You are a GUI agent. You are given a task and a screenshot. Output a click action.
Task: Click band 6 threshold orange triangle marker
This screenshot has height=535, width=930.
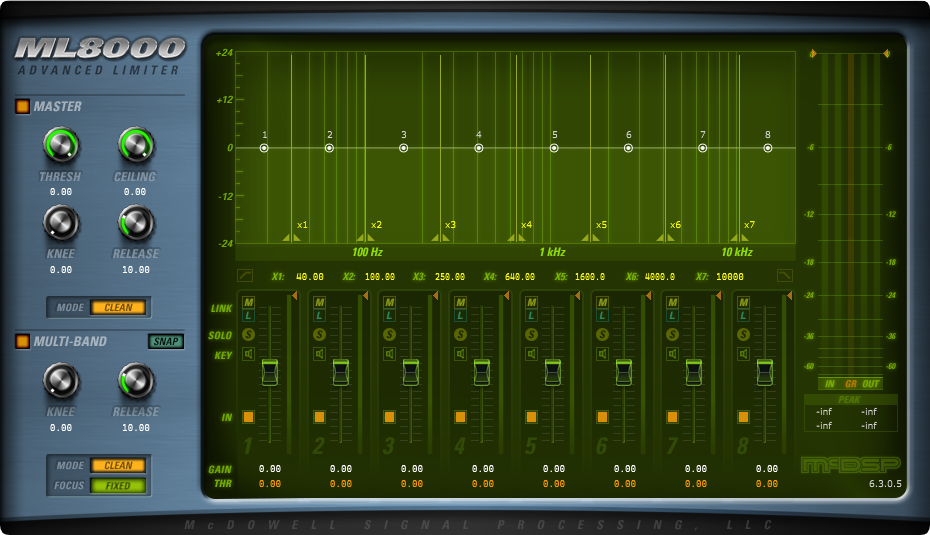(x=648, y=295)
